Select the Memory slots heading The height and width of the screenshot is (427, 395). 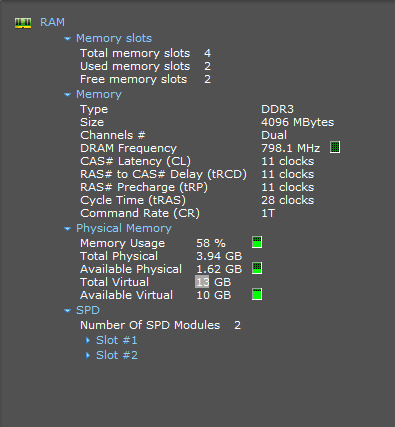pyautogui.click(x=114, y=38)
